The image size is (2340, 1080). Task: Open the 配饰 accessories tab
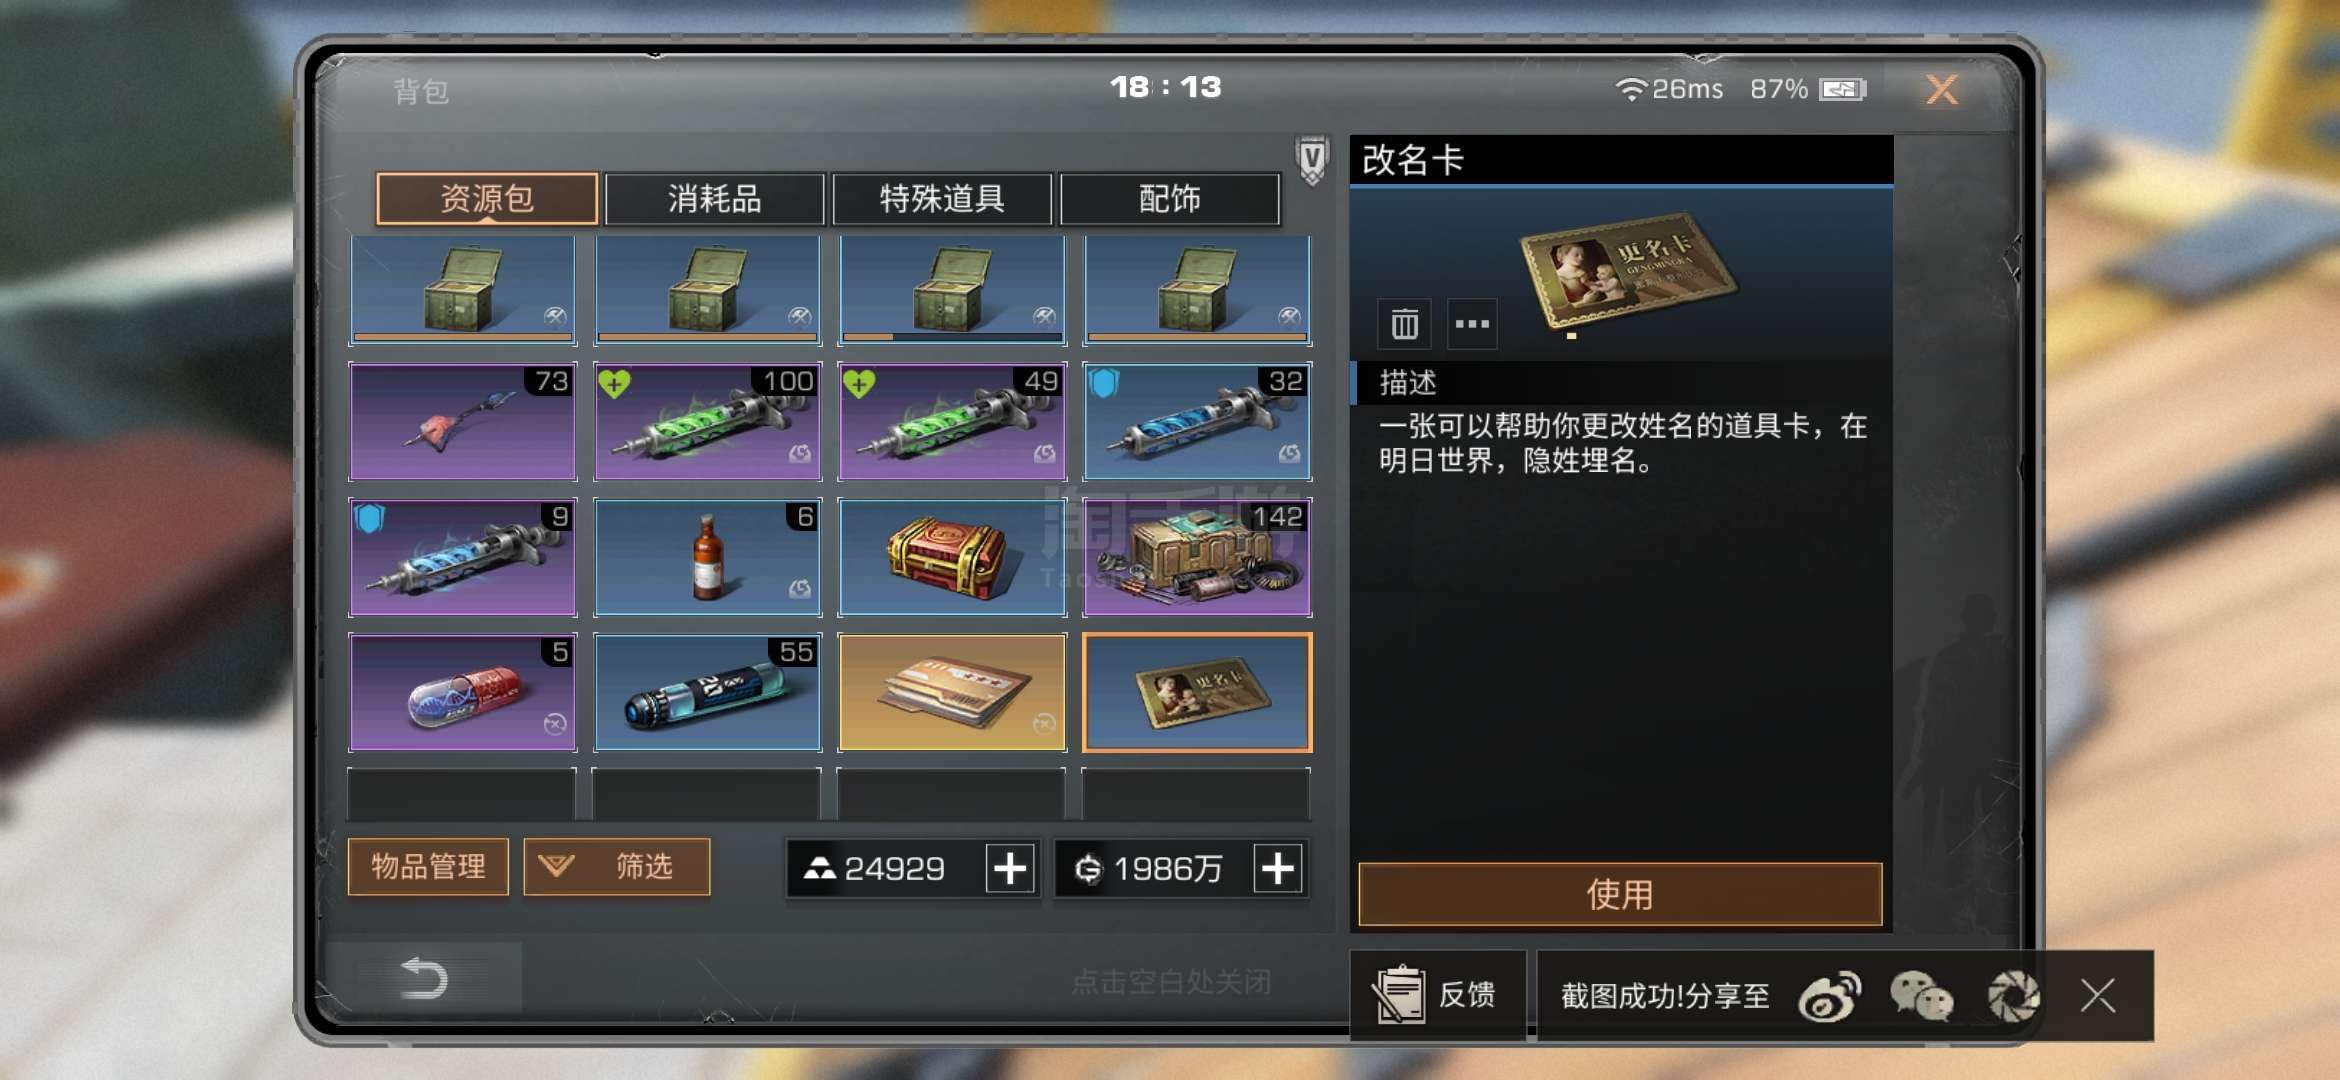[x=1169, y=199]
